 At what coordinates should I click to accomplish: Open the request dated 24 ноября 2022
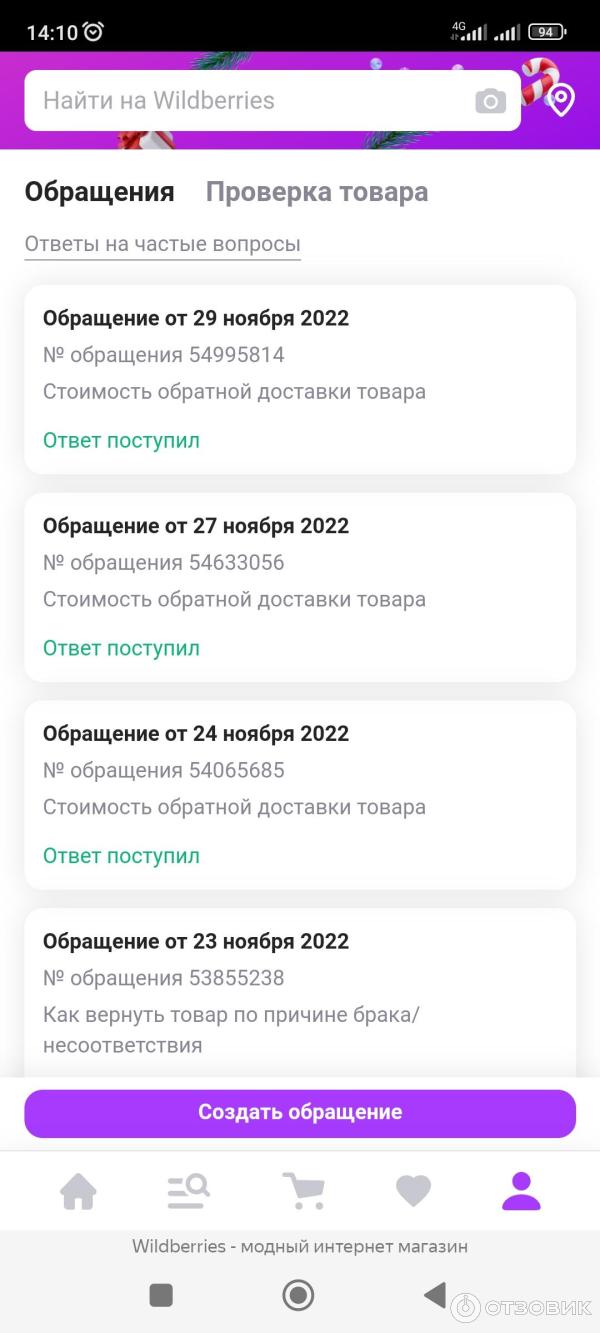pyautogui.click(x=299, y=795)
